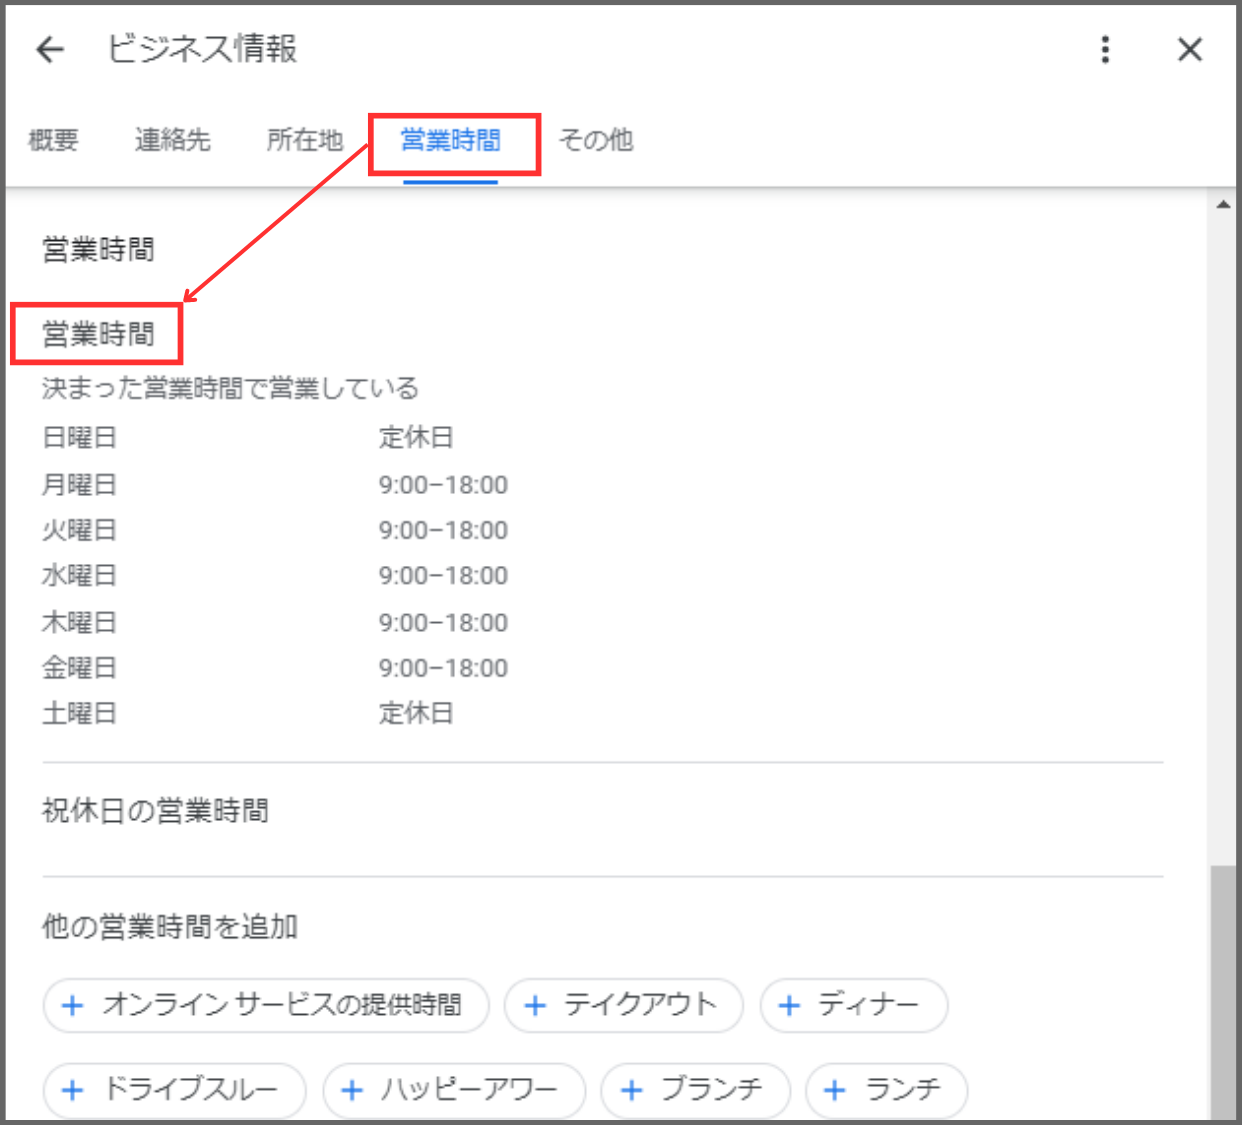Click the 土曜日 row label
Screen dimensions: 1242x1125
[79, 714]
